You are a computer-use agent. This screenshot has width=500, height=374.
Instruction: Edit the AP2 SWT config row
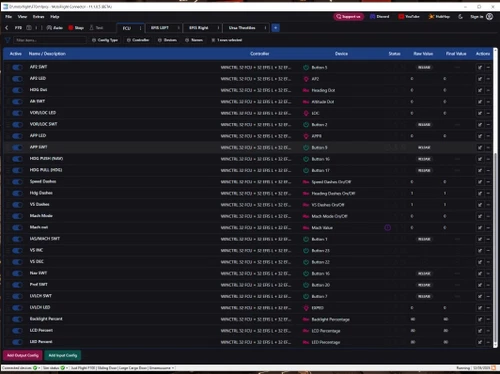480,67
